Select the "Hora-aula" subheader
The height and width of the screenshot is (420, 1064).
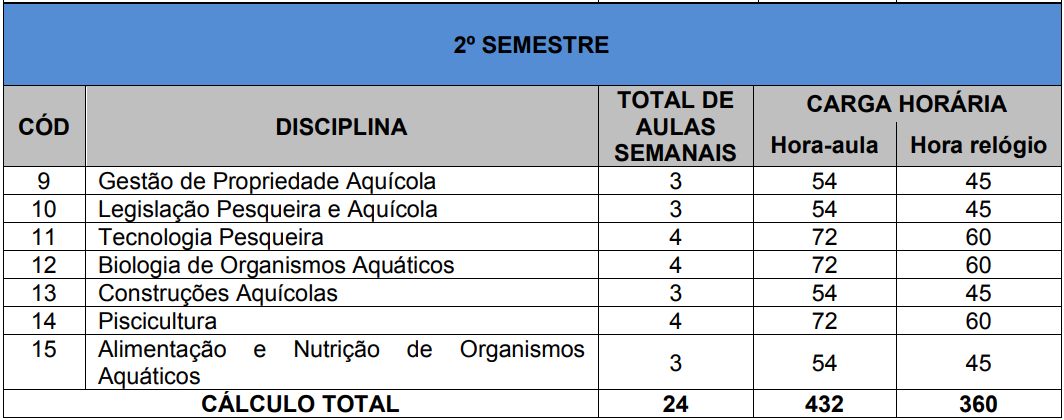point(824,146)
